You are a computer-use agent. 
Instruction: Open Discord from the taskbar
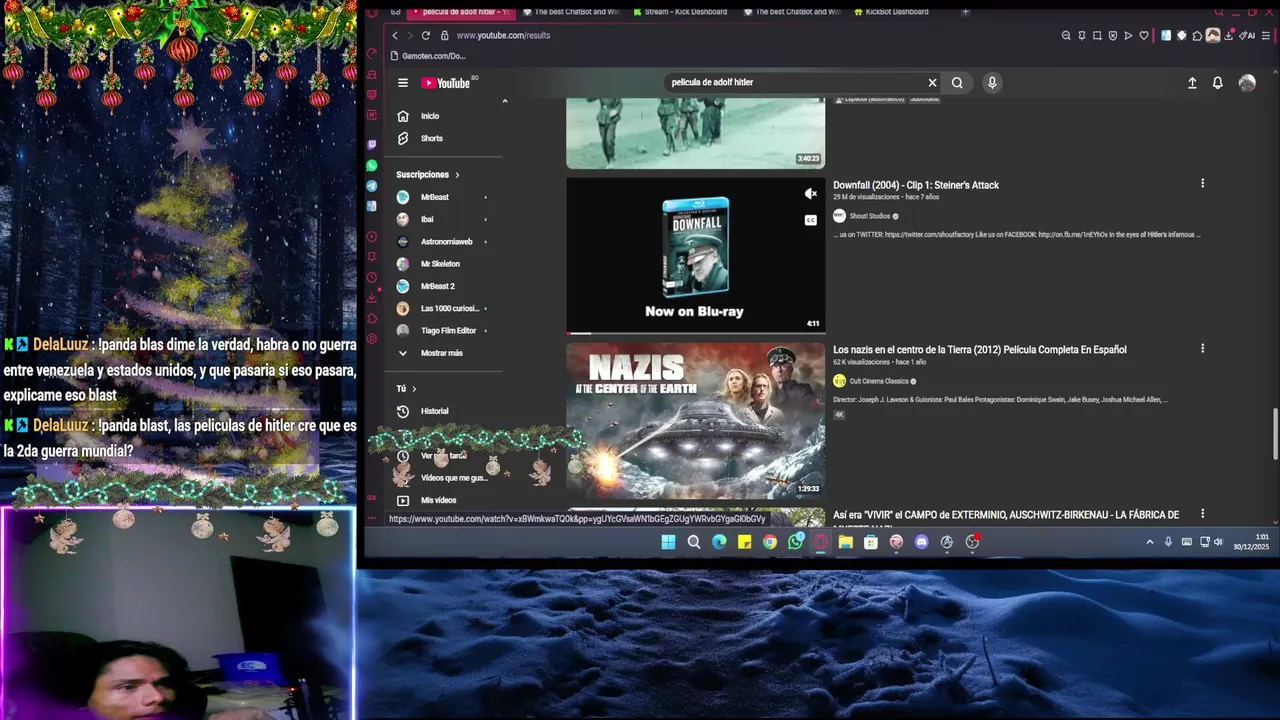921,542
